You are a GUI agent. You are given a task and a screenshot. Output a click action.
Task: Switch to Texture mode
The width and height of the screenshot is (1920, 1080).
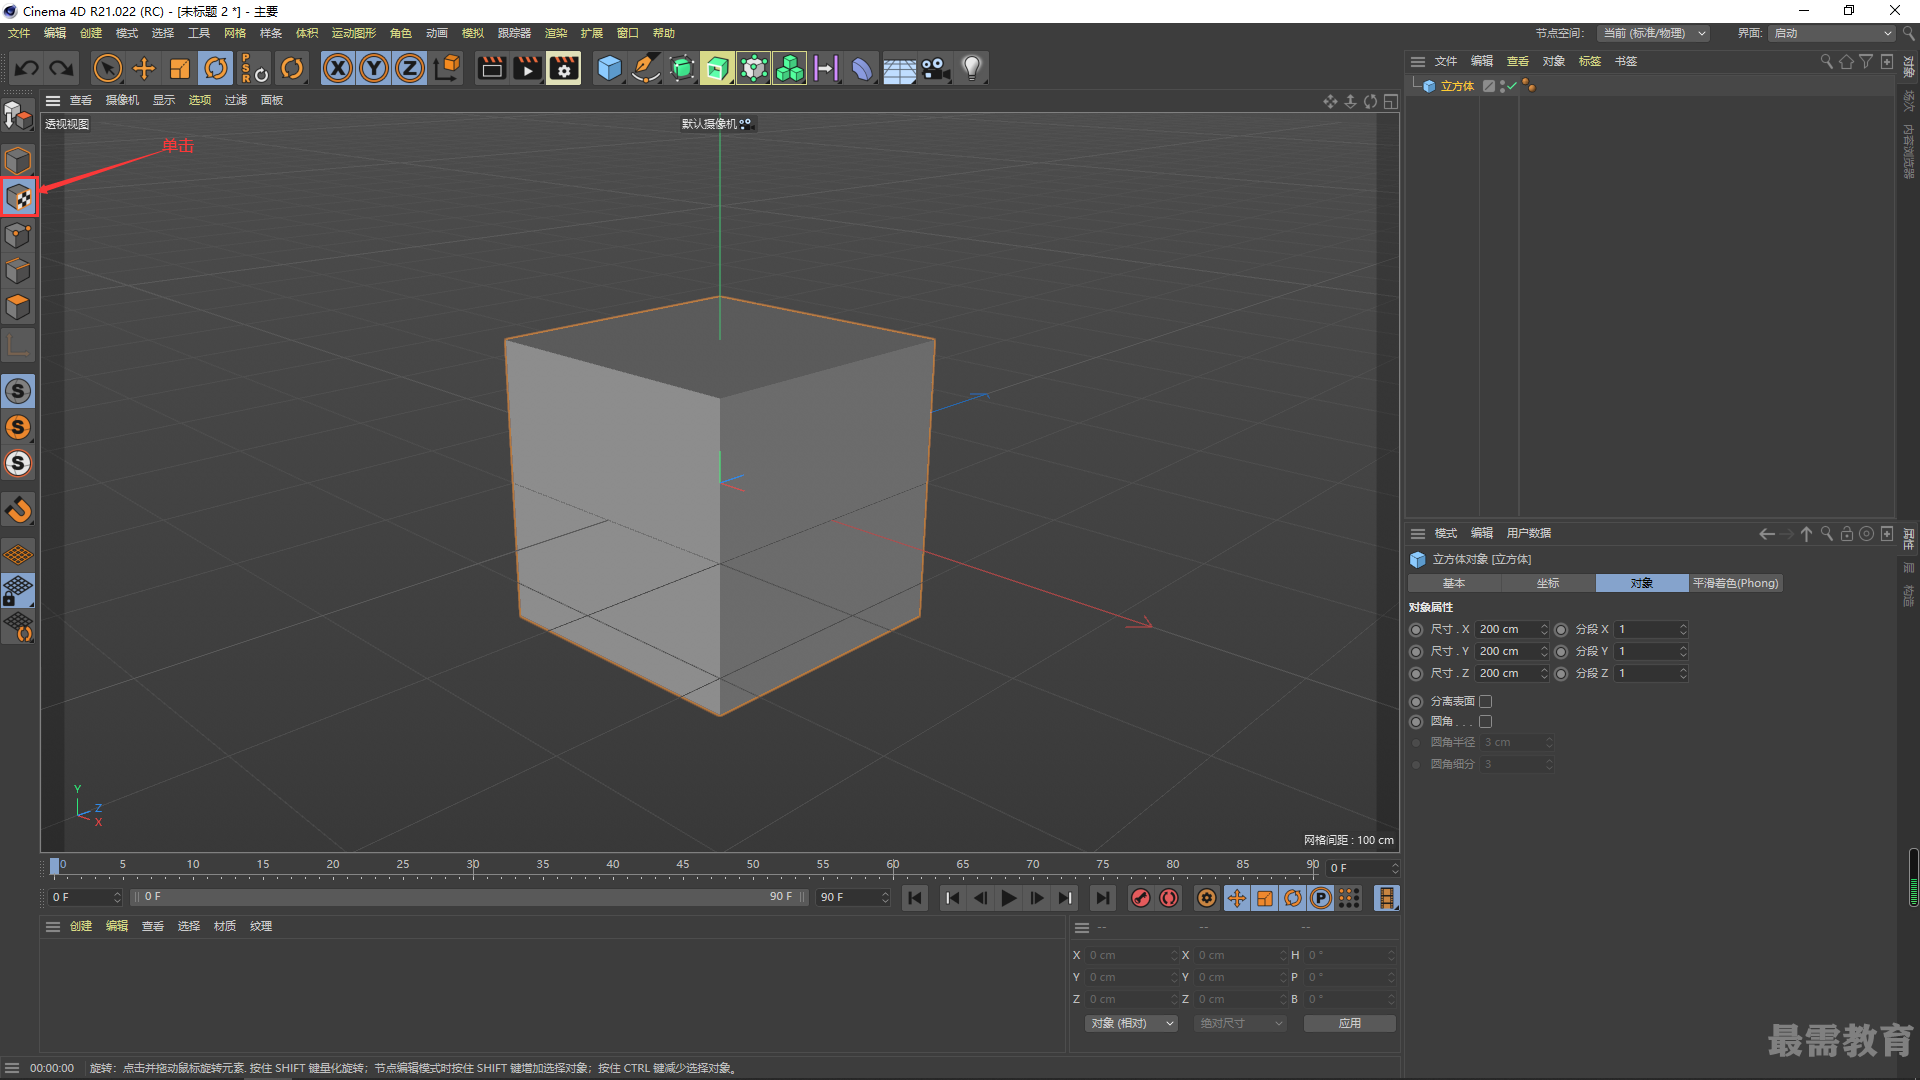19,197
